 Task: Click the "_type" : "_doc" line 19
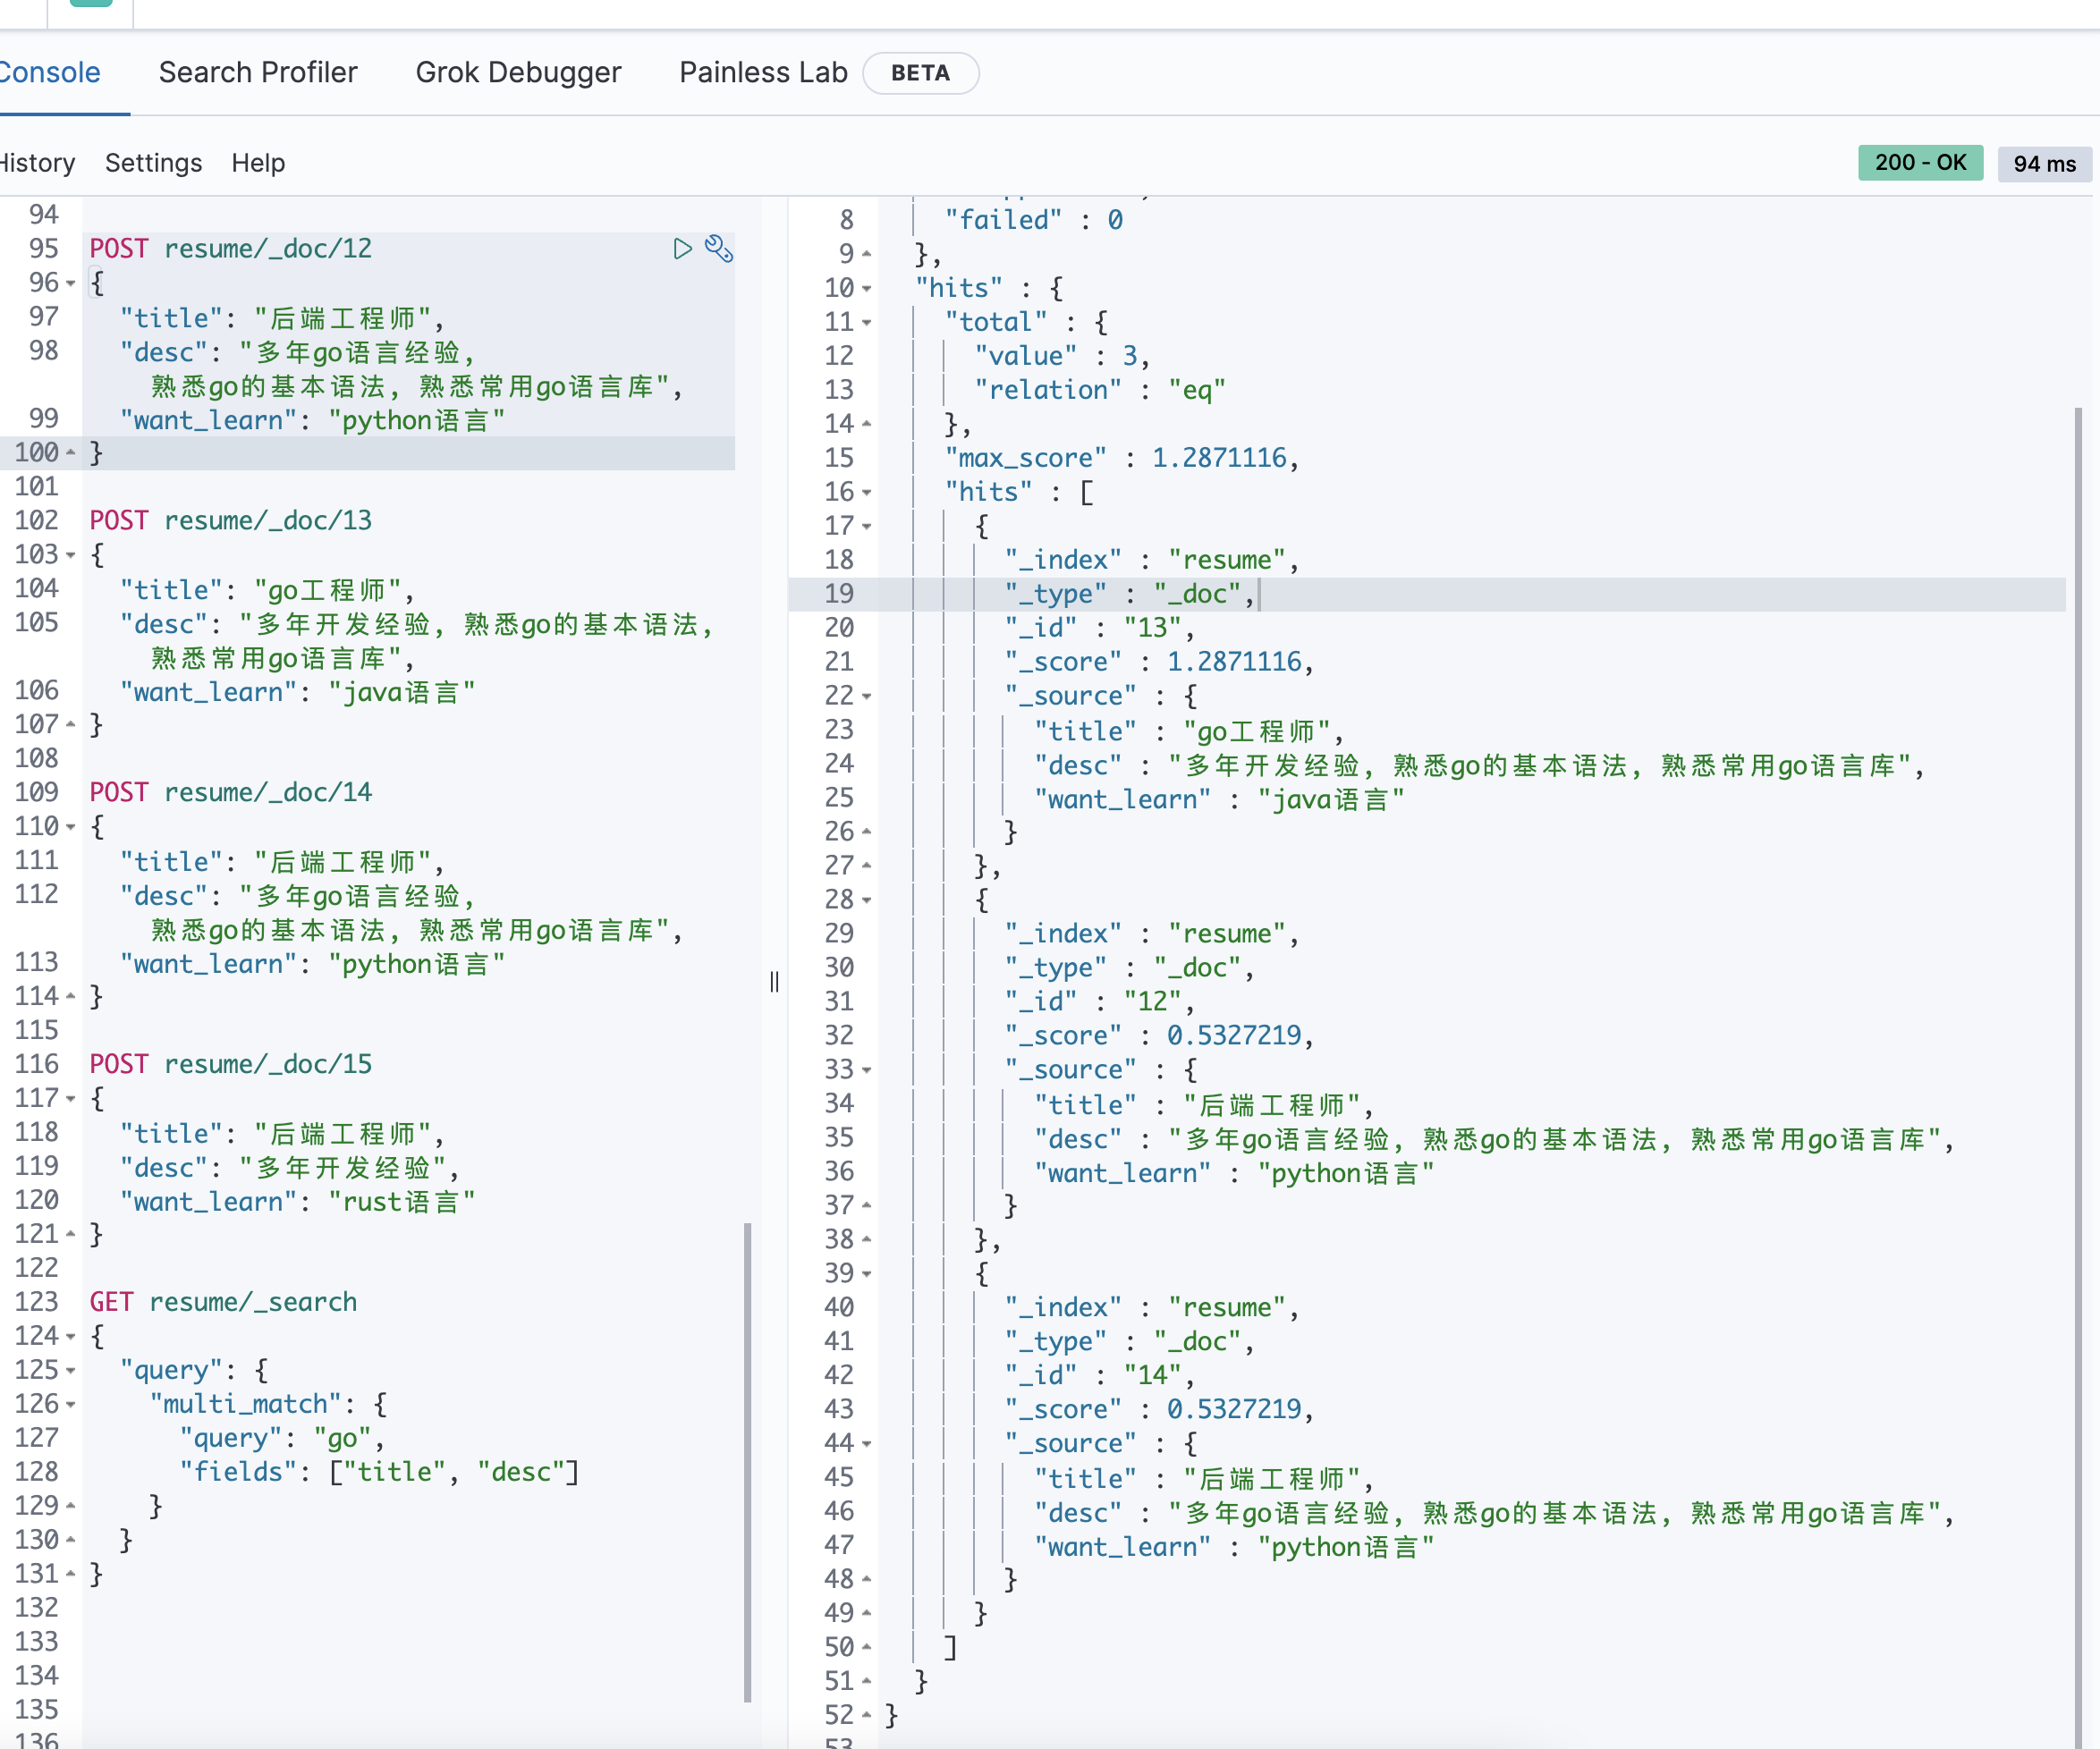pyautogui.click(x=1129, y=595)
